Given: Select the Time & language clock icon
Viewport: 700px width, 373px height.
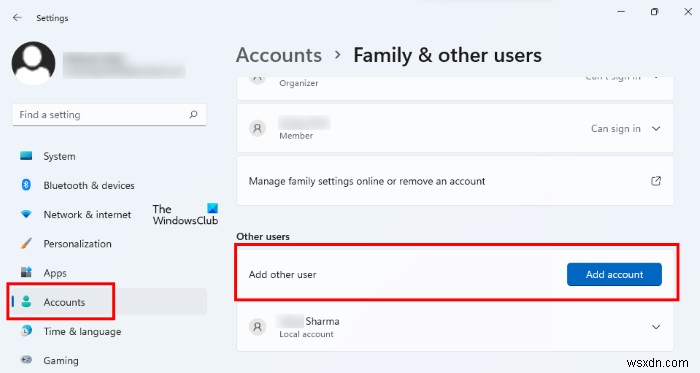Looking at the screenshot, I should 26,331.
